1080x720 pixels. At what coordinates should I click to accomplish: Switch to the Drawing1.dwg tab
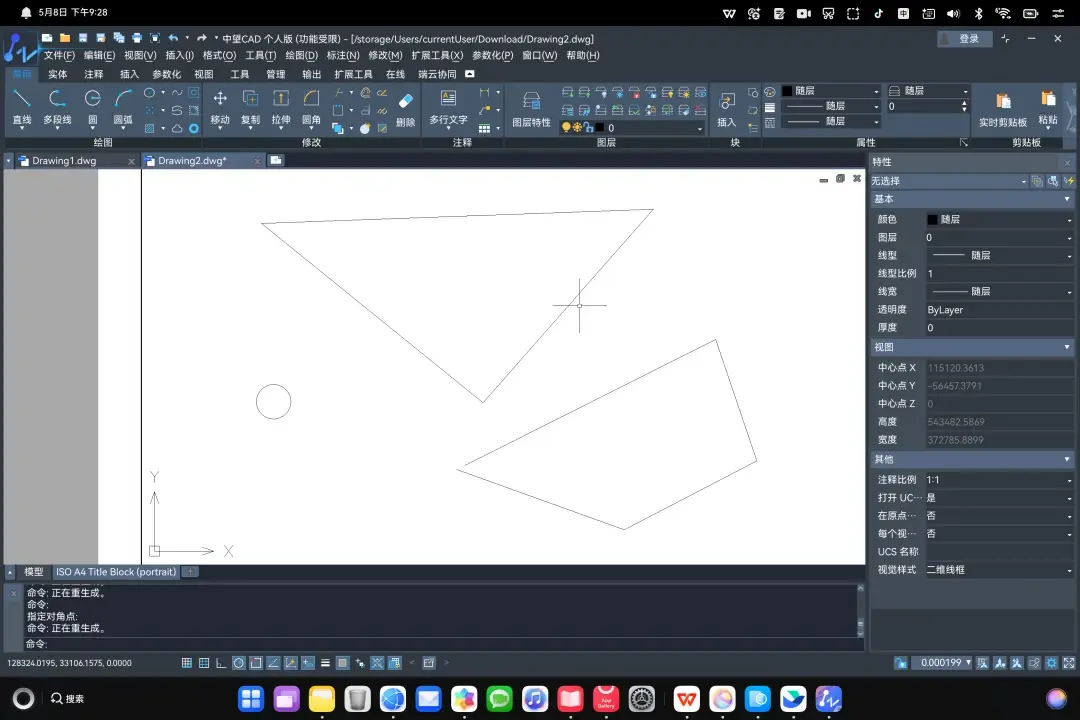[64, 161]
